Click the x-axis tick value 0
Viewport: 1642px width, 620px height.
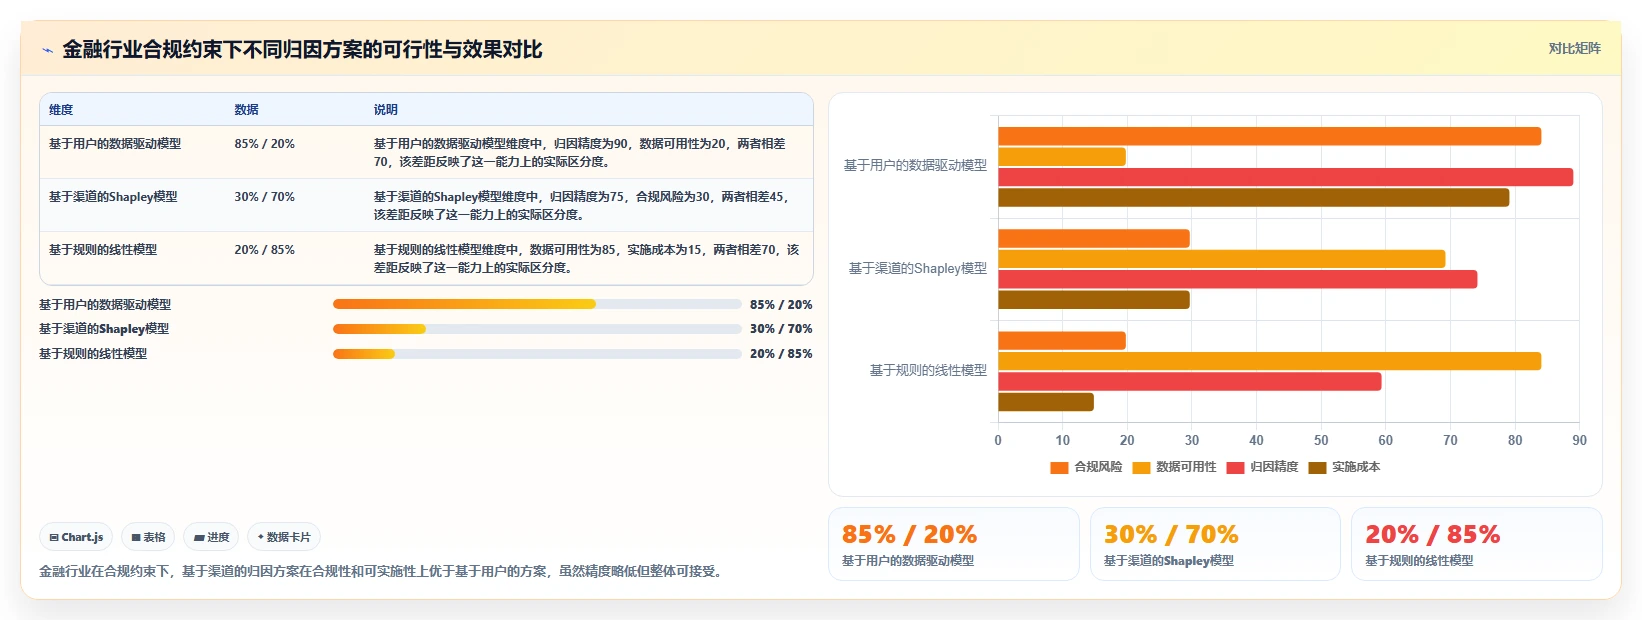pos(998,440)
